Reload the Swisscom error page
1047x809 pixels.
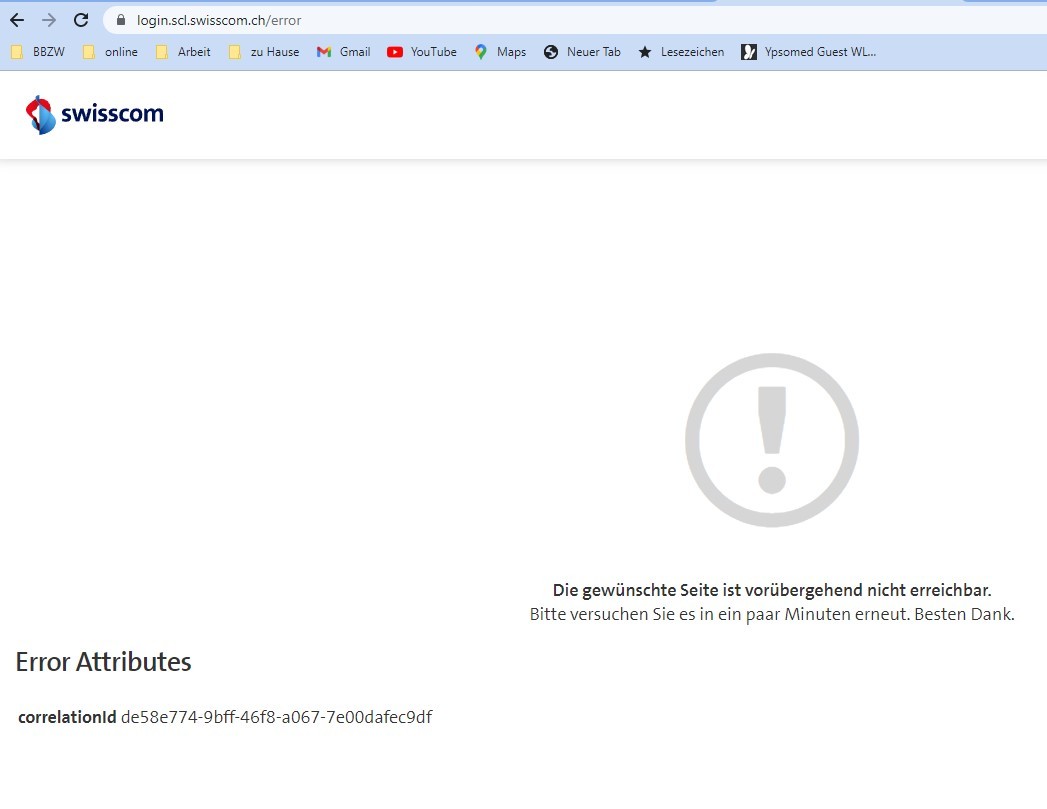pos(82,20)
